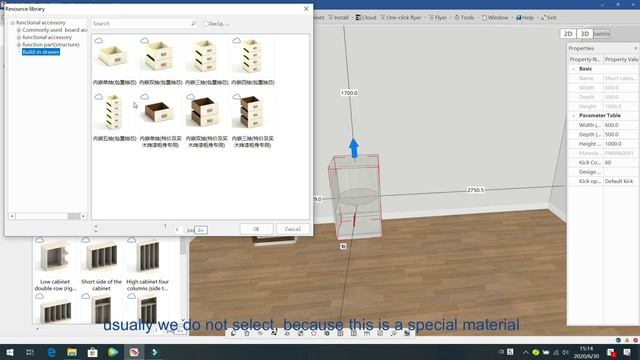Expand the Commonly used board accessory node
Screen dimensions: 640x360
[19, 30]
